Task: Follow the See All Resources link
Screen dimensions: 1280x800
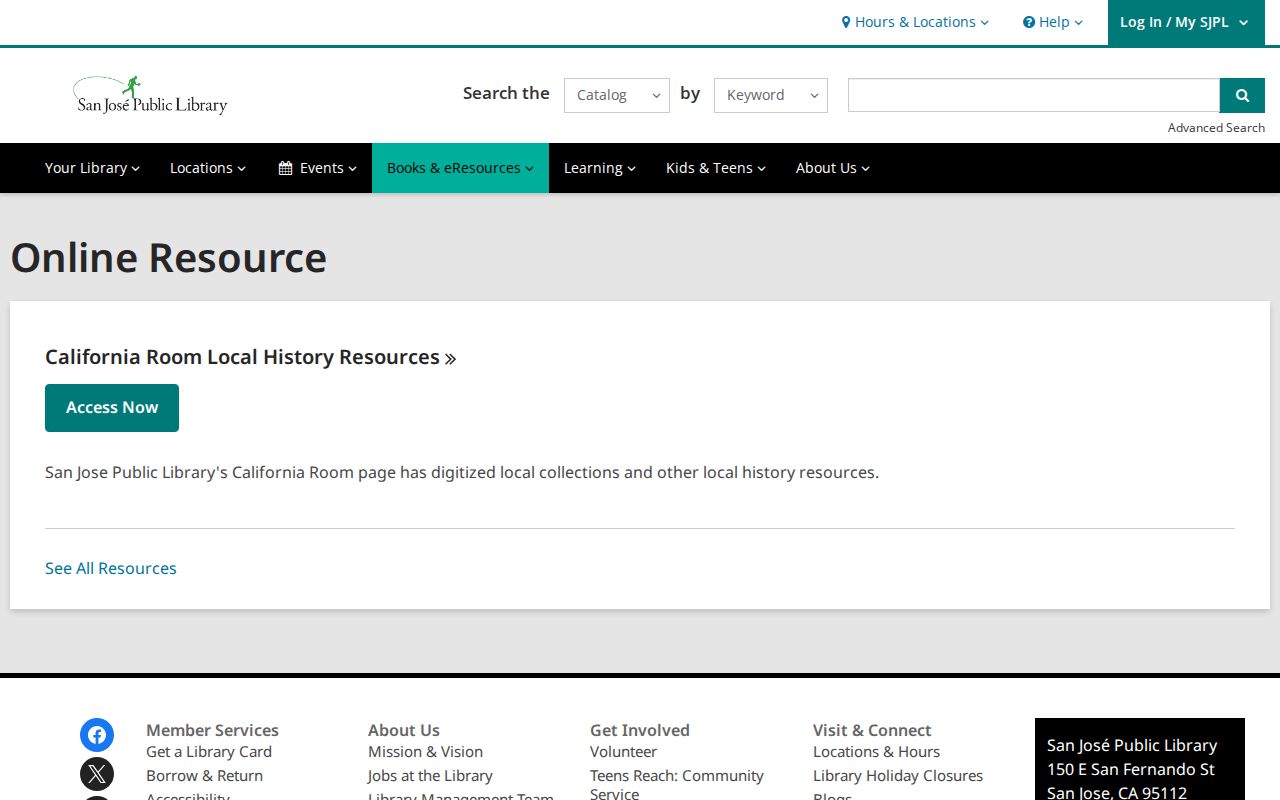Action: [111, 568]
